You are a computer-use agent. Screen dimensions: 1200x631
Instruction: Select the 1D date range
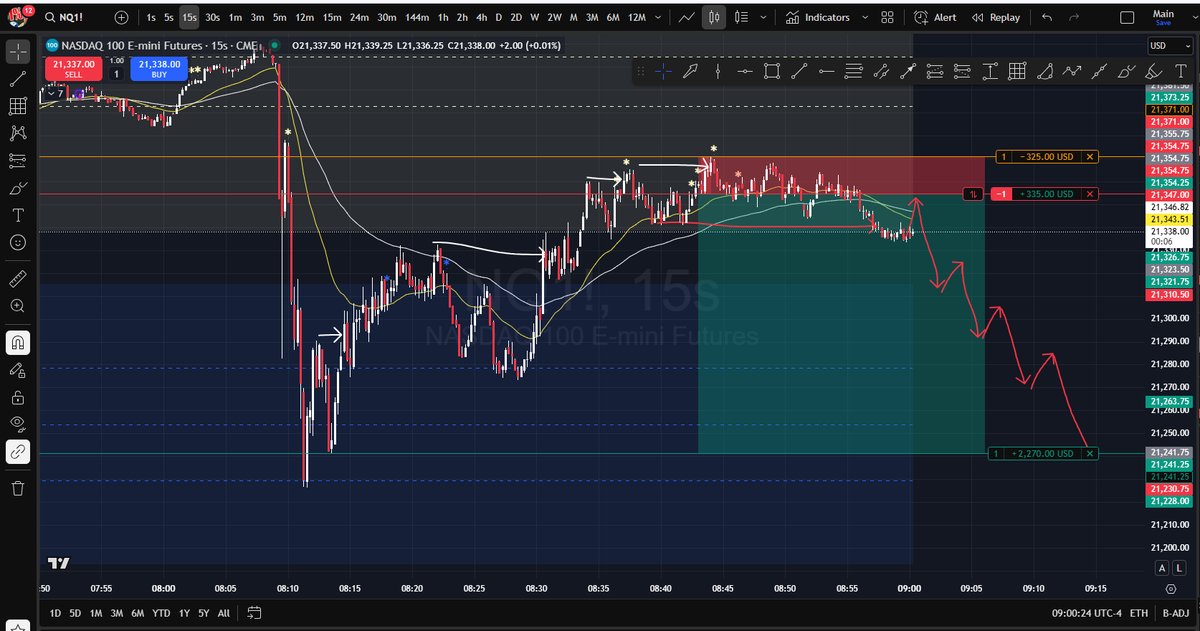click(x=56, y=613)
